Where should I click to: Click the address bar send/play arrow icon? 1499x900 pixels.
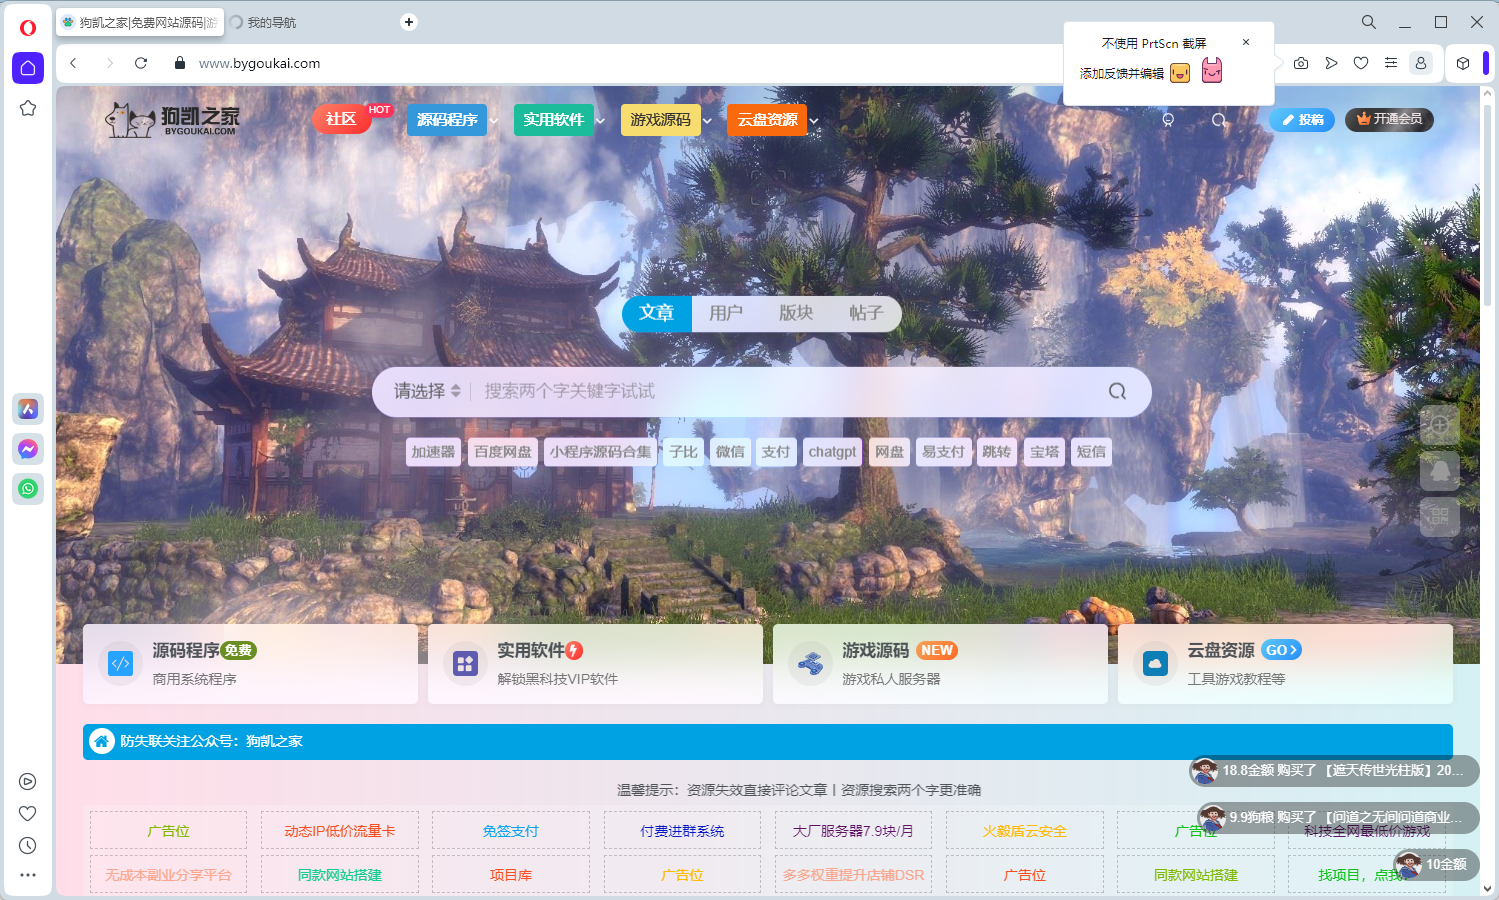tap(1331, 63)
